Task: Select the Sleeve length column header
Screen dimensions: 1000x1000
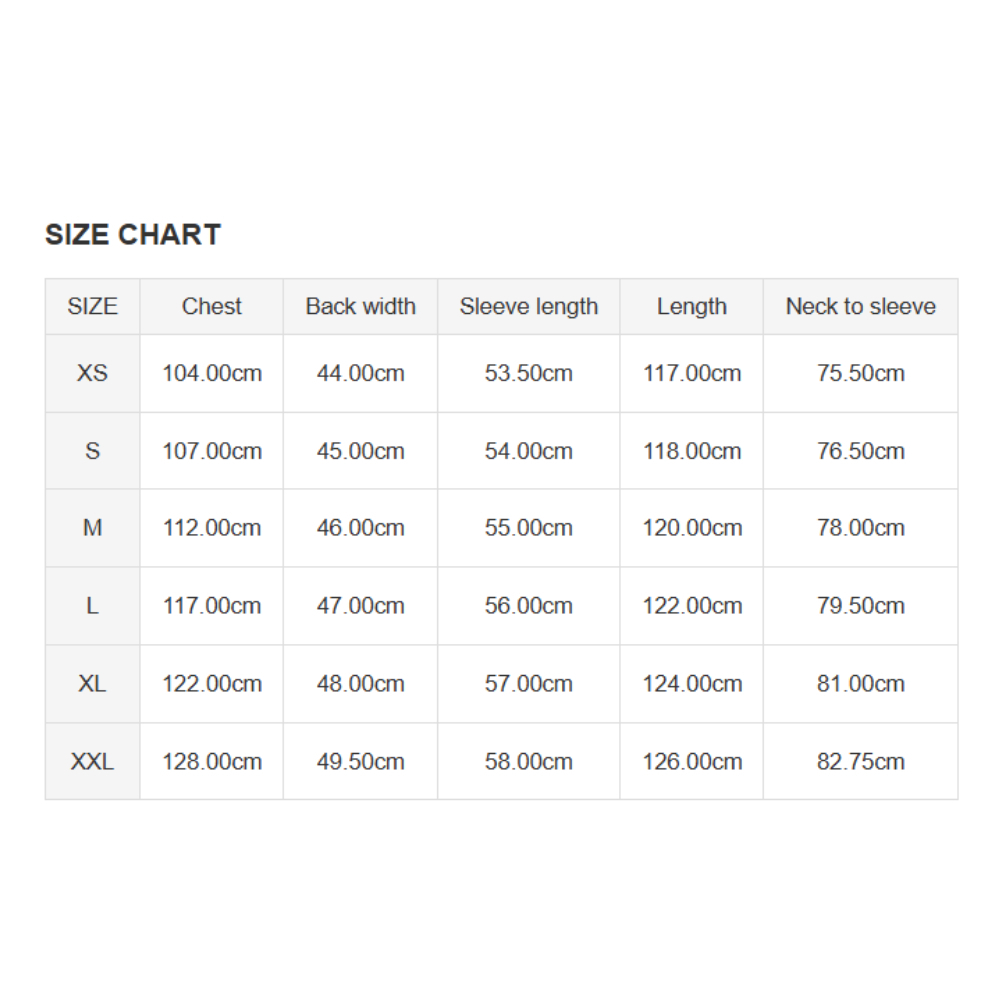Action: pyautogui.click(x=528, y=307)
